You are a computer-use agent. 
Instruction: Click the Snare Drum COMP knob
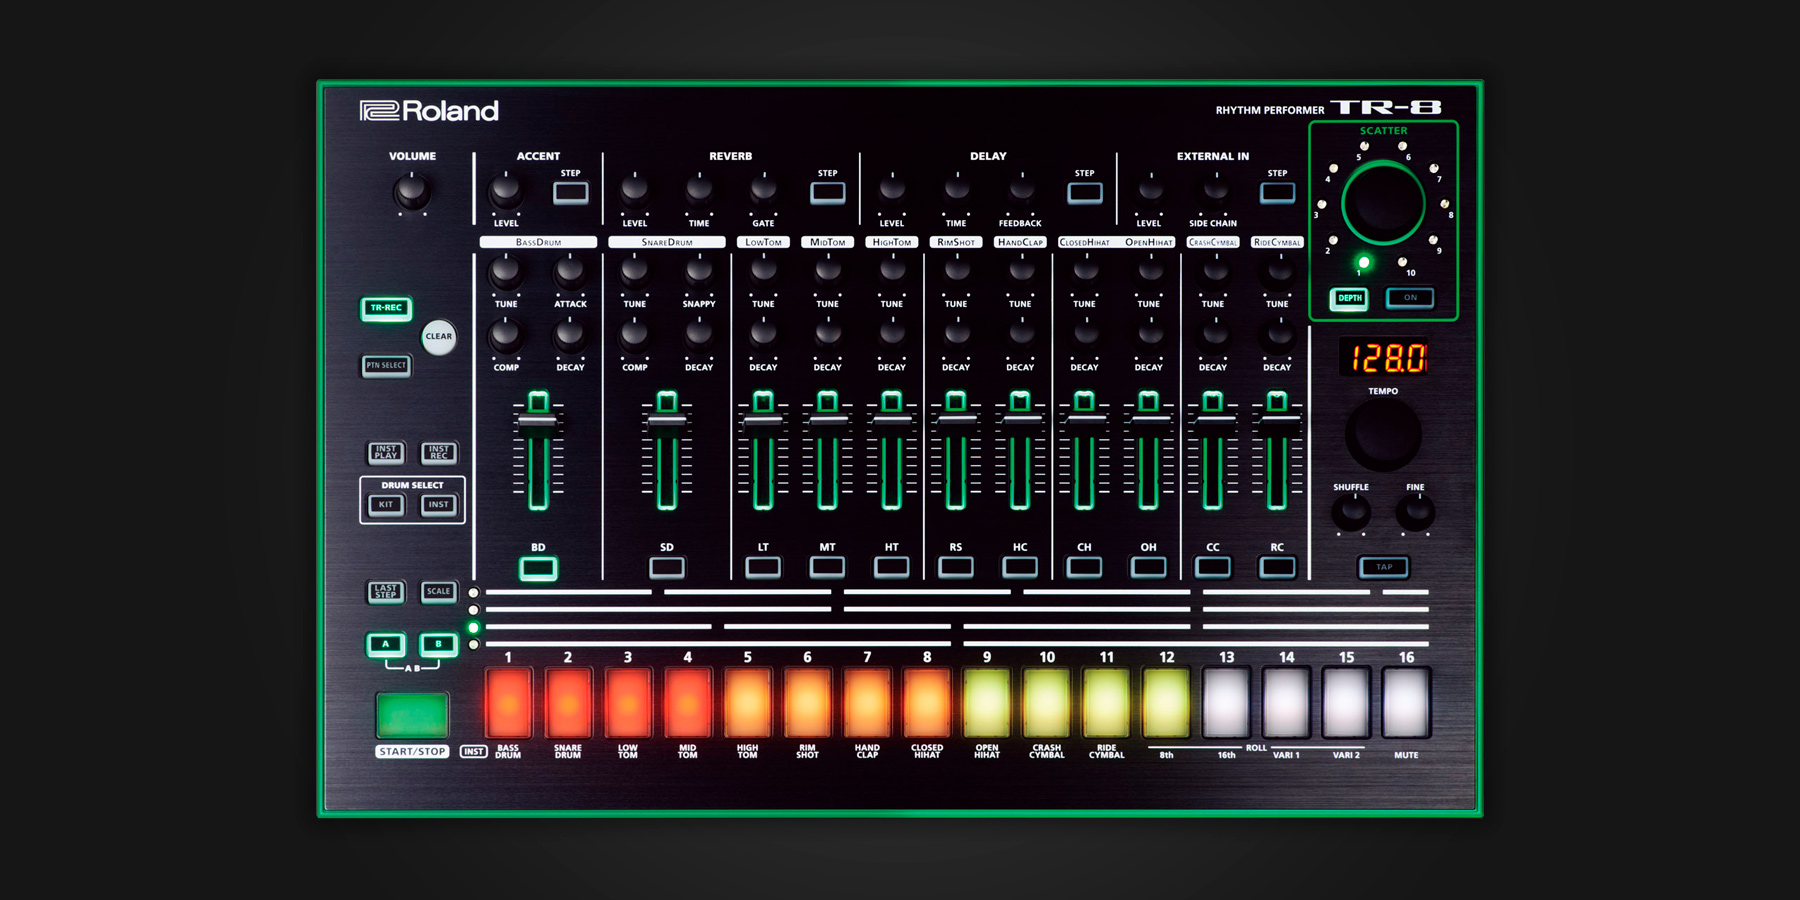coord(635,335)
